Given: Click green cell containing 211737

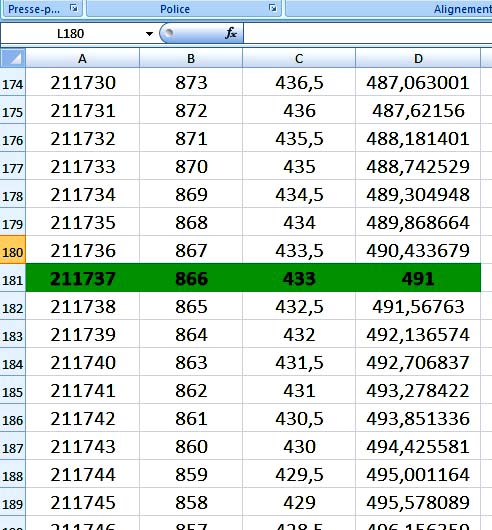Looking at the screenshot, I should coord(82,278).
